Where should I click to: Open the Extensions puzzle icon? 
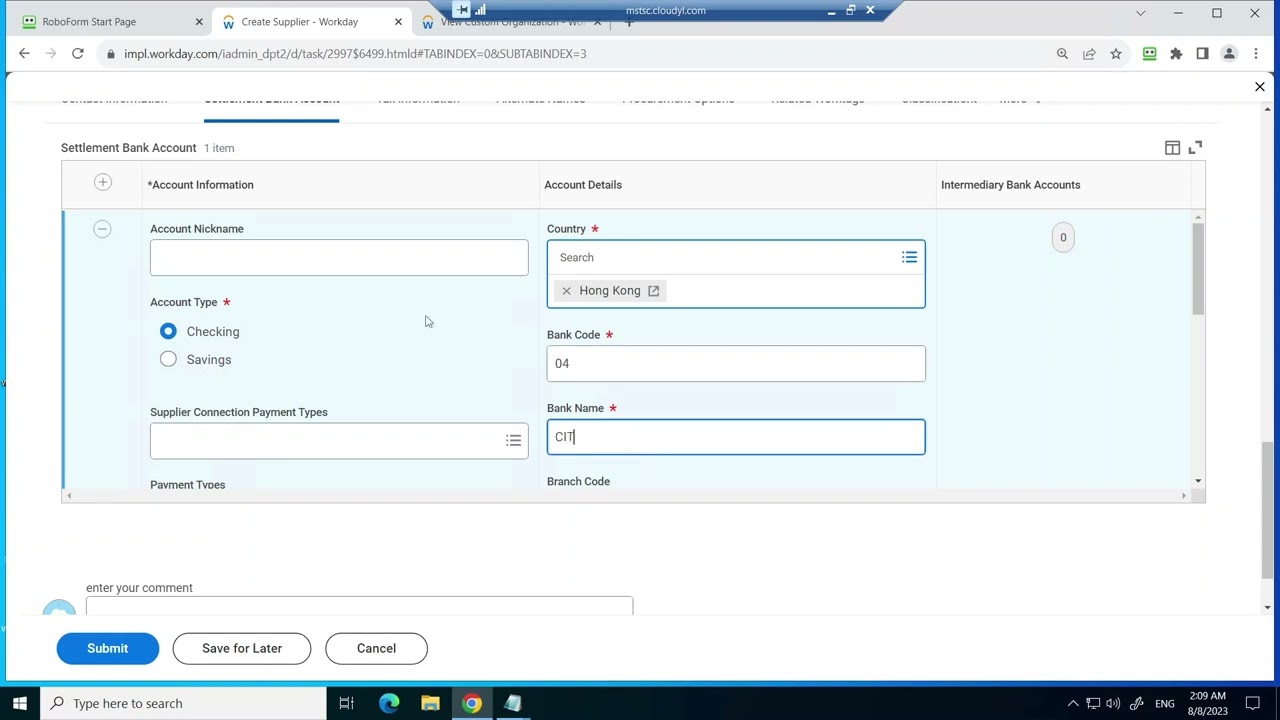click(1176, 54)
